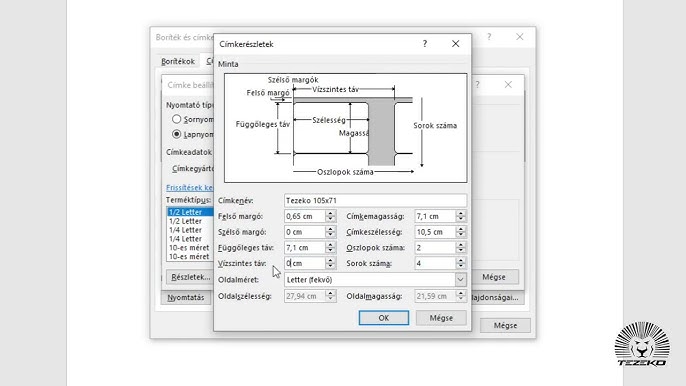Increase Oszlopok száma with up arrow
The height and width of the screenshot is (386, 686).
click(x=461, y=245)
